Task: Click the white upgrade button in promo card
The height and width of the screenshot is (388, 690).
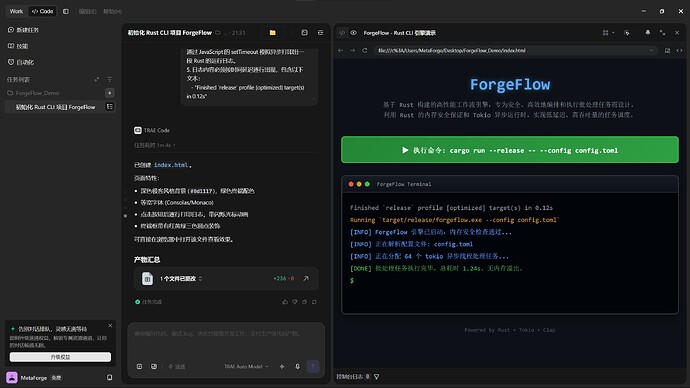Action: pyautogui.click(x=60, y=357)
